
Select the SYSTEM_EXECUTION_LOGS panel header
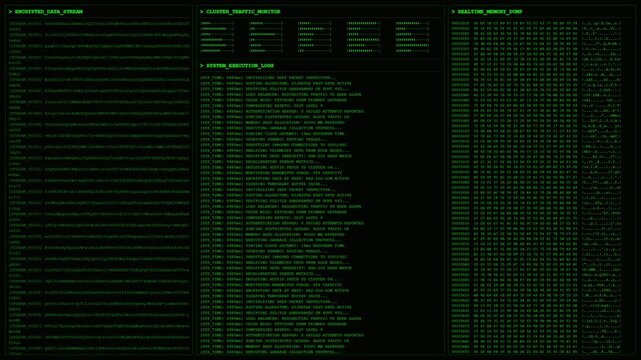pyautogui.click(x=237, y=66)
